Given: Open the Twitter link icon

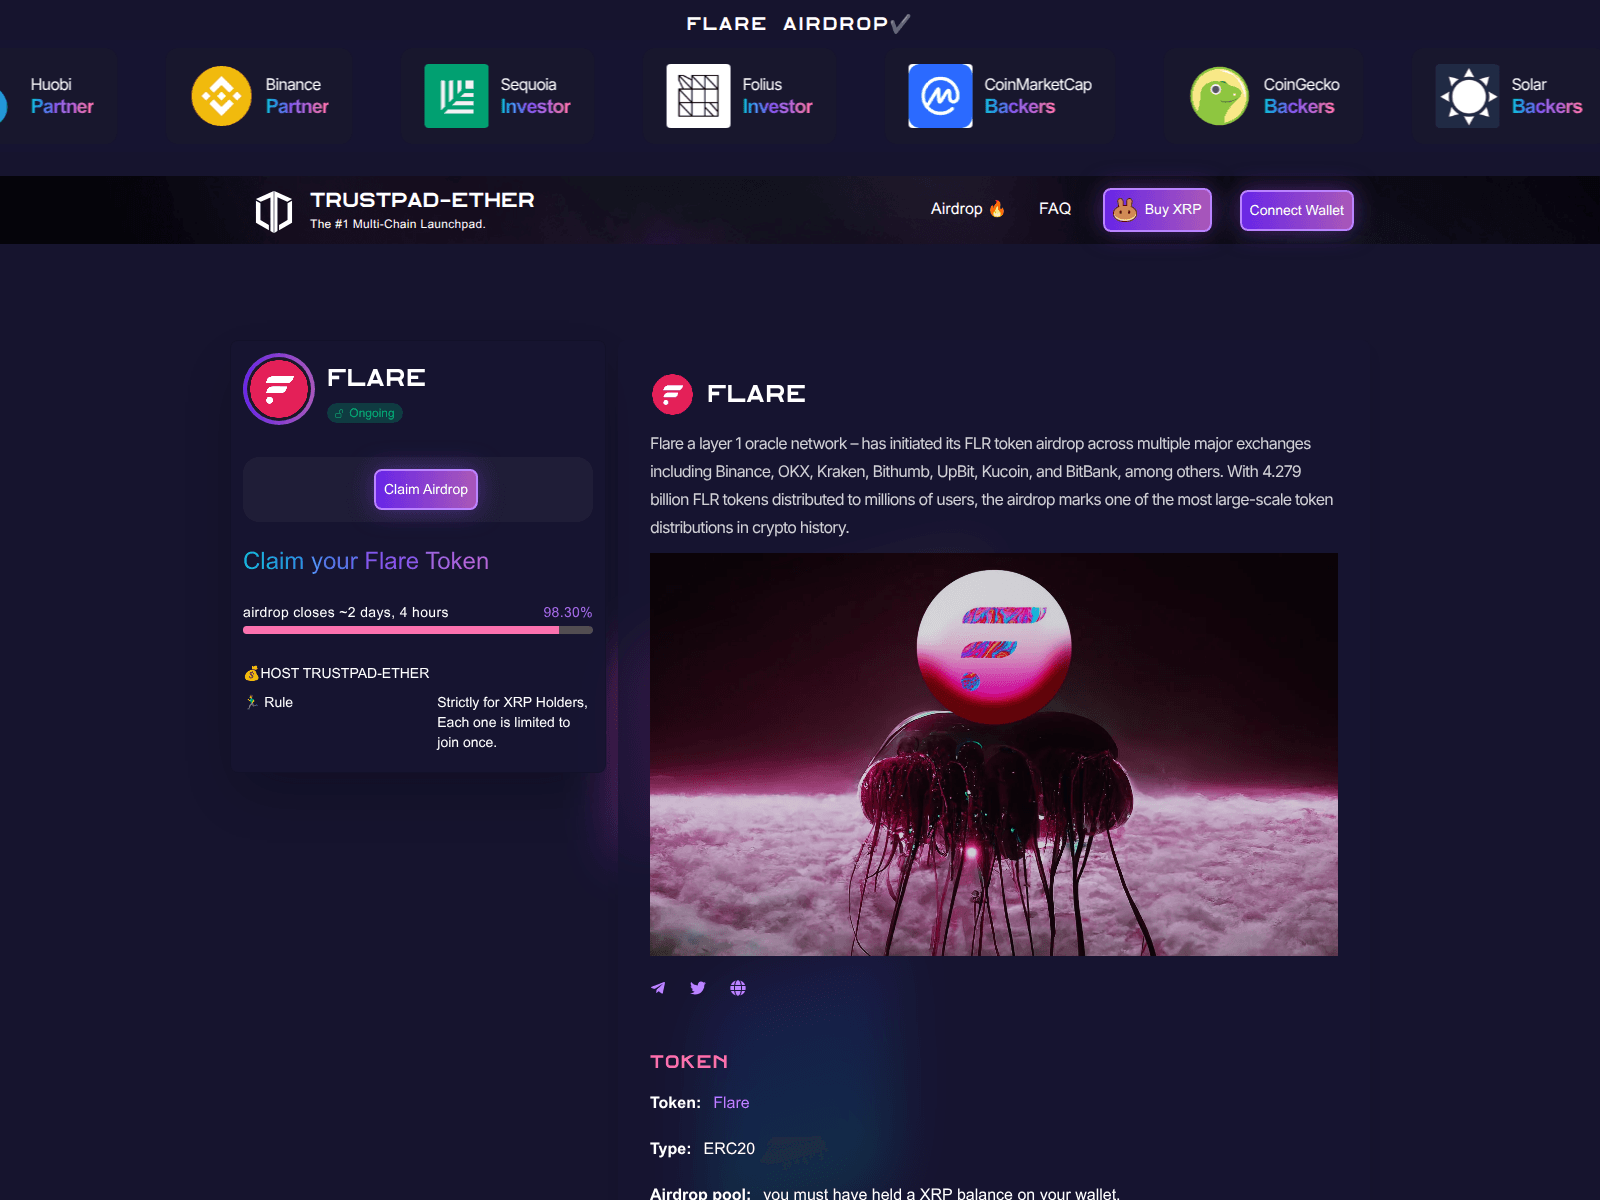Looking at the screenshot, I should (x=698, y=988).
